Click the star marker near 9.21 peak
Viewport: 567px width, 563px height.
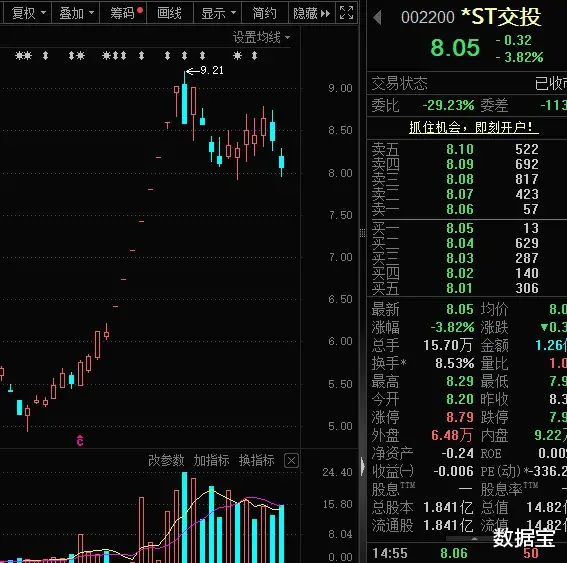(237, 56)
